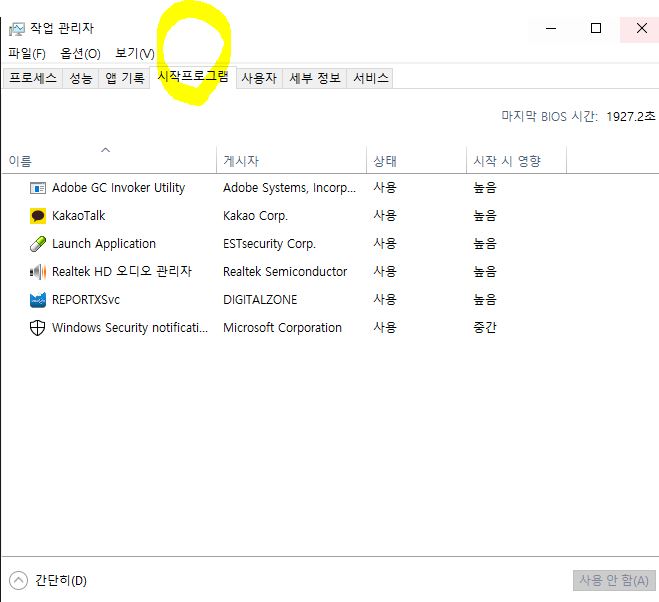
Task: Select the REPORTXSvc entry name
Action: point(86,300)
